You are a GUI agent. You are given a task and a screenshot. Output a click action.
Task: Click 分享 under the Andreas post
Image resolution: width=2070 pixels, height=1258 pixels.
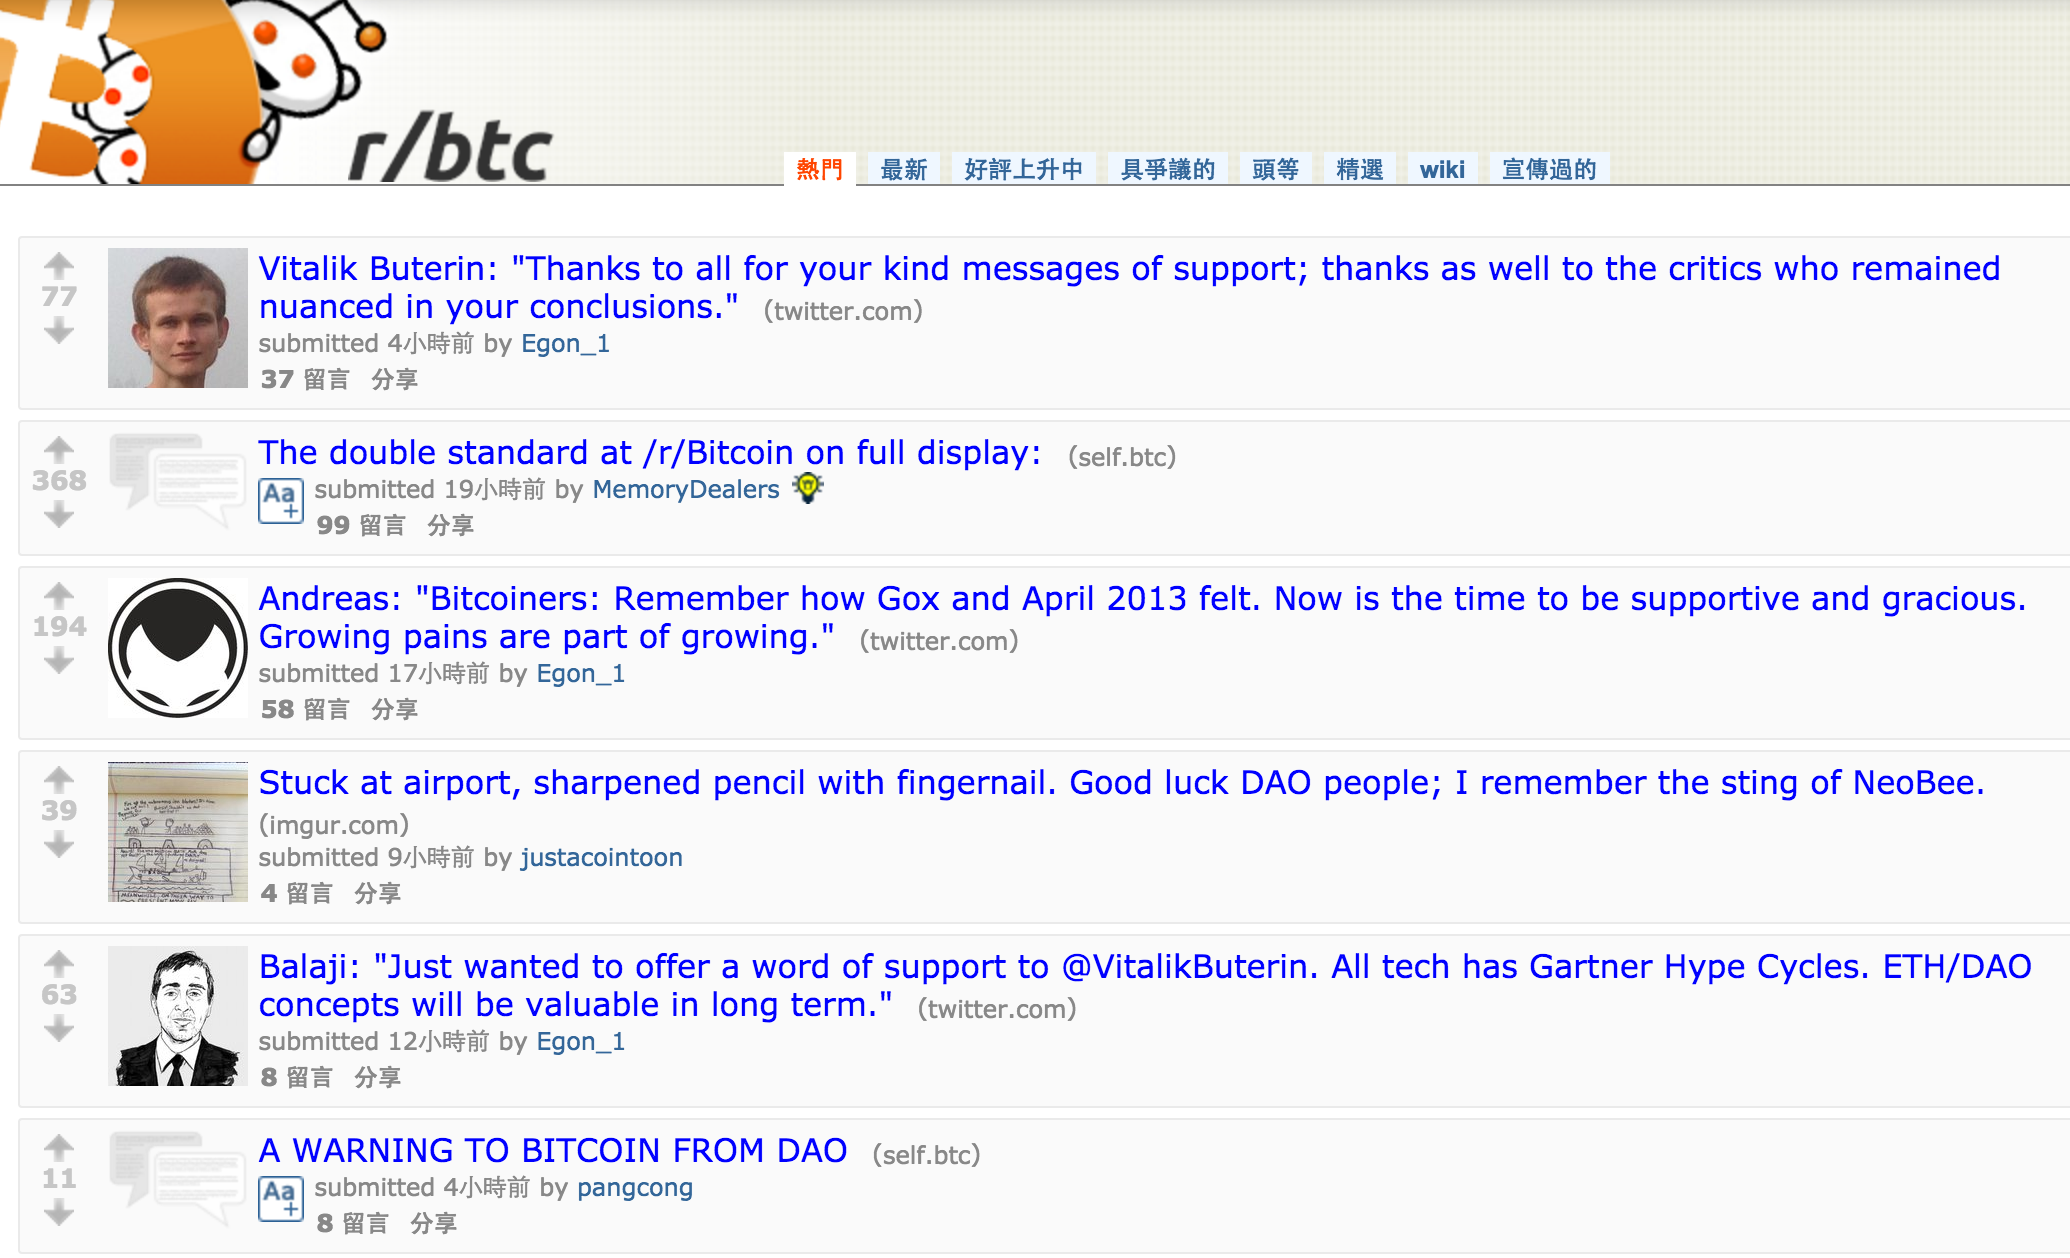pos(394,709)
